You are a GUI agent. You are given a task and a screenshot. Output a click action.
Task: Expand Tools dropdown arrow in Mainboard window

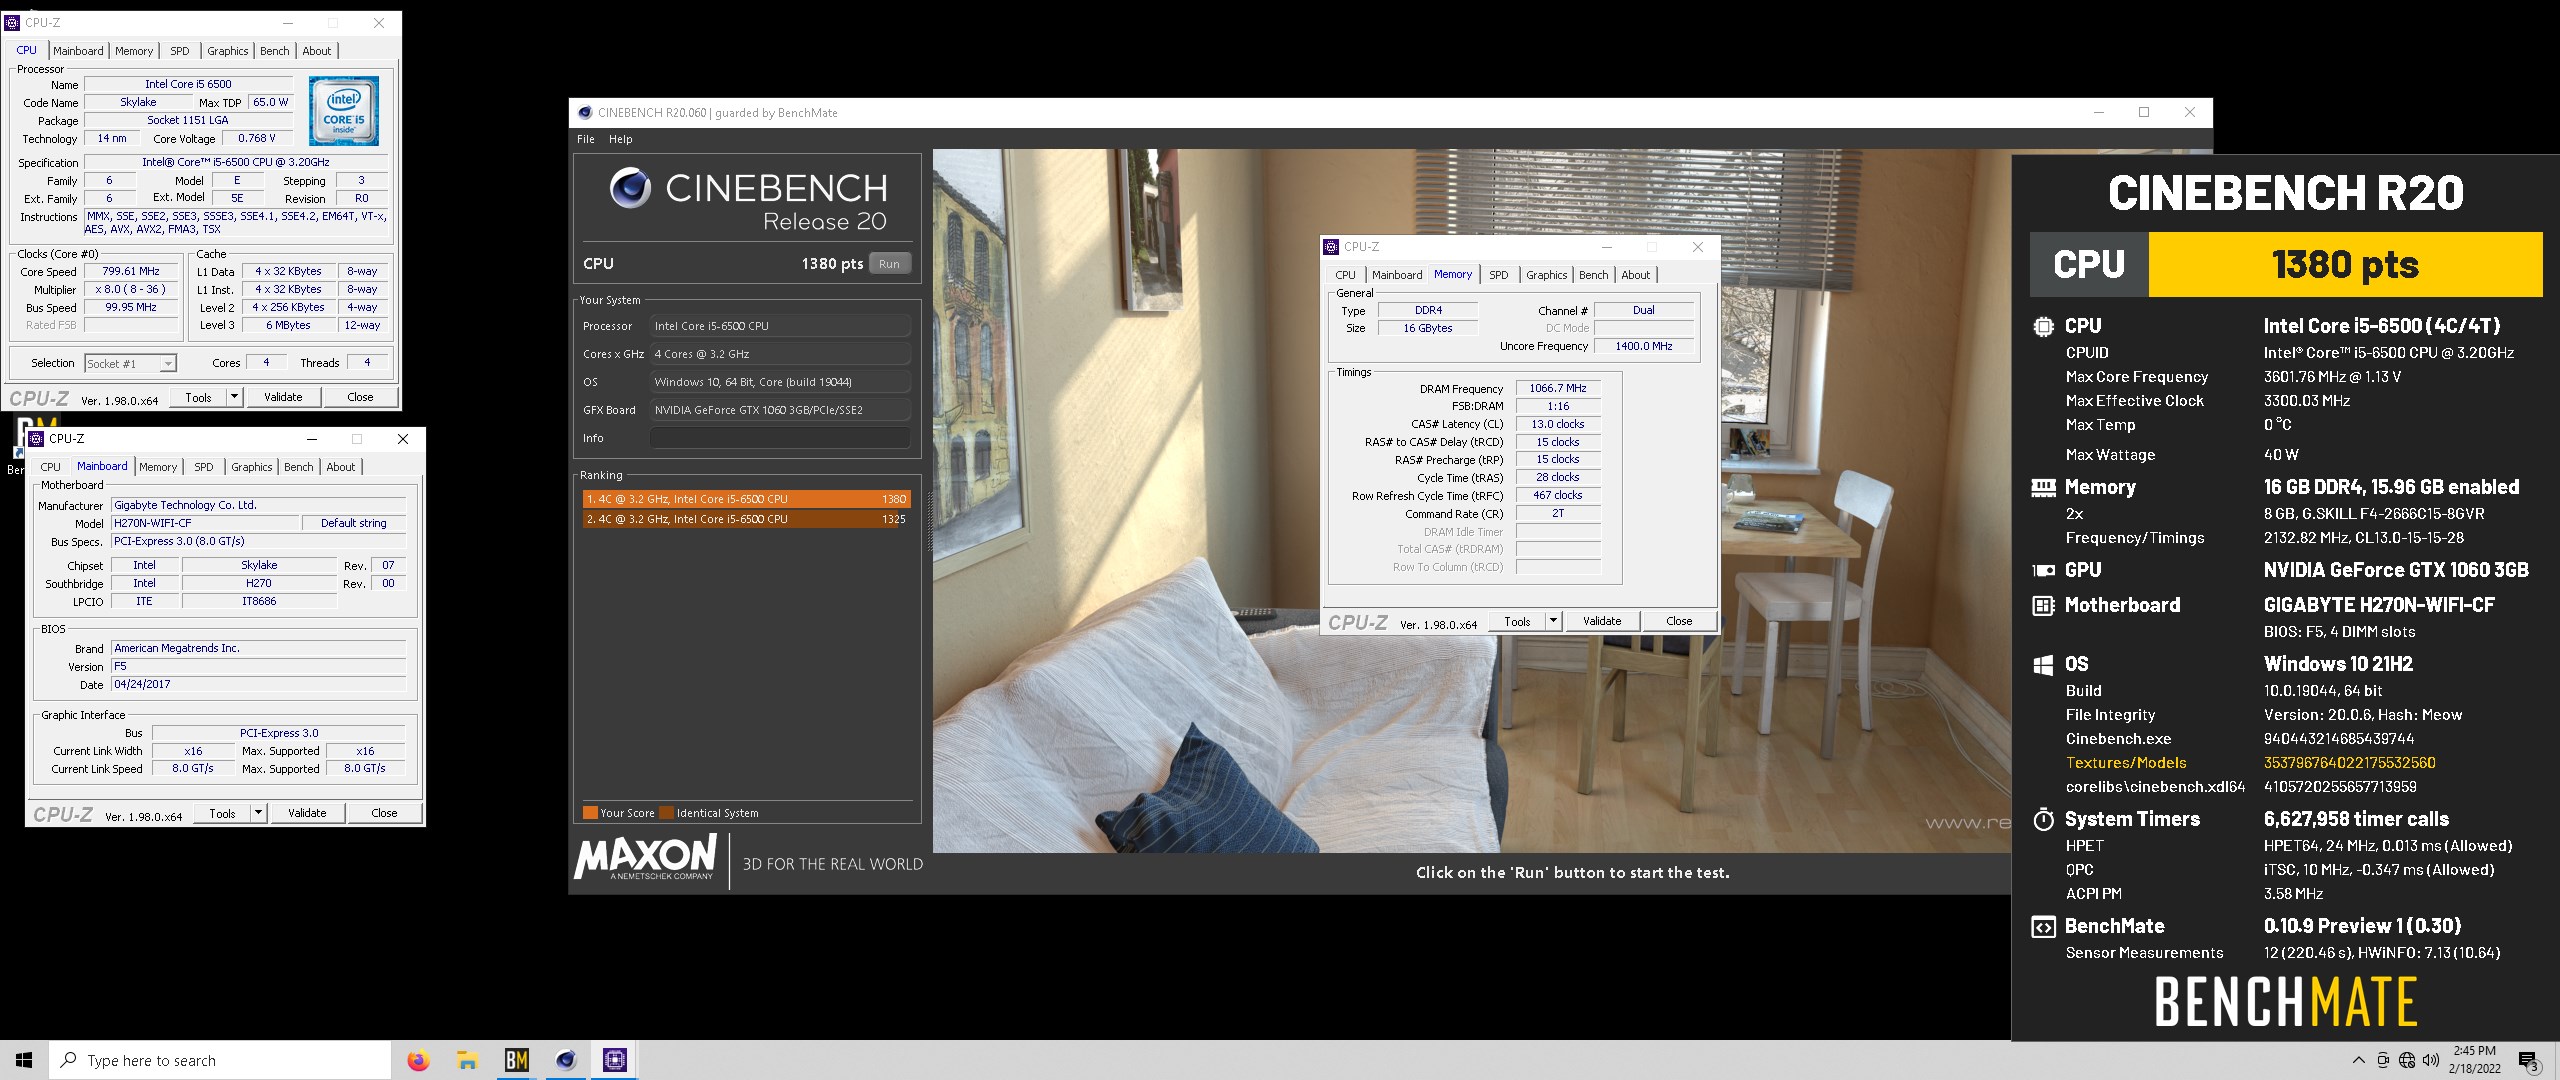258,813
